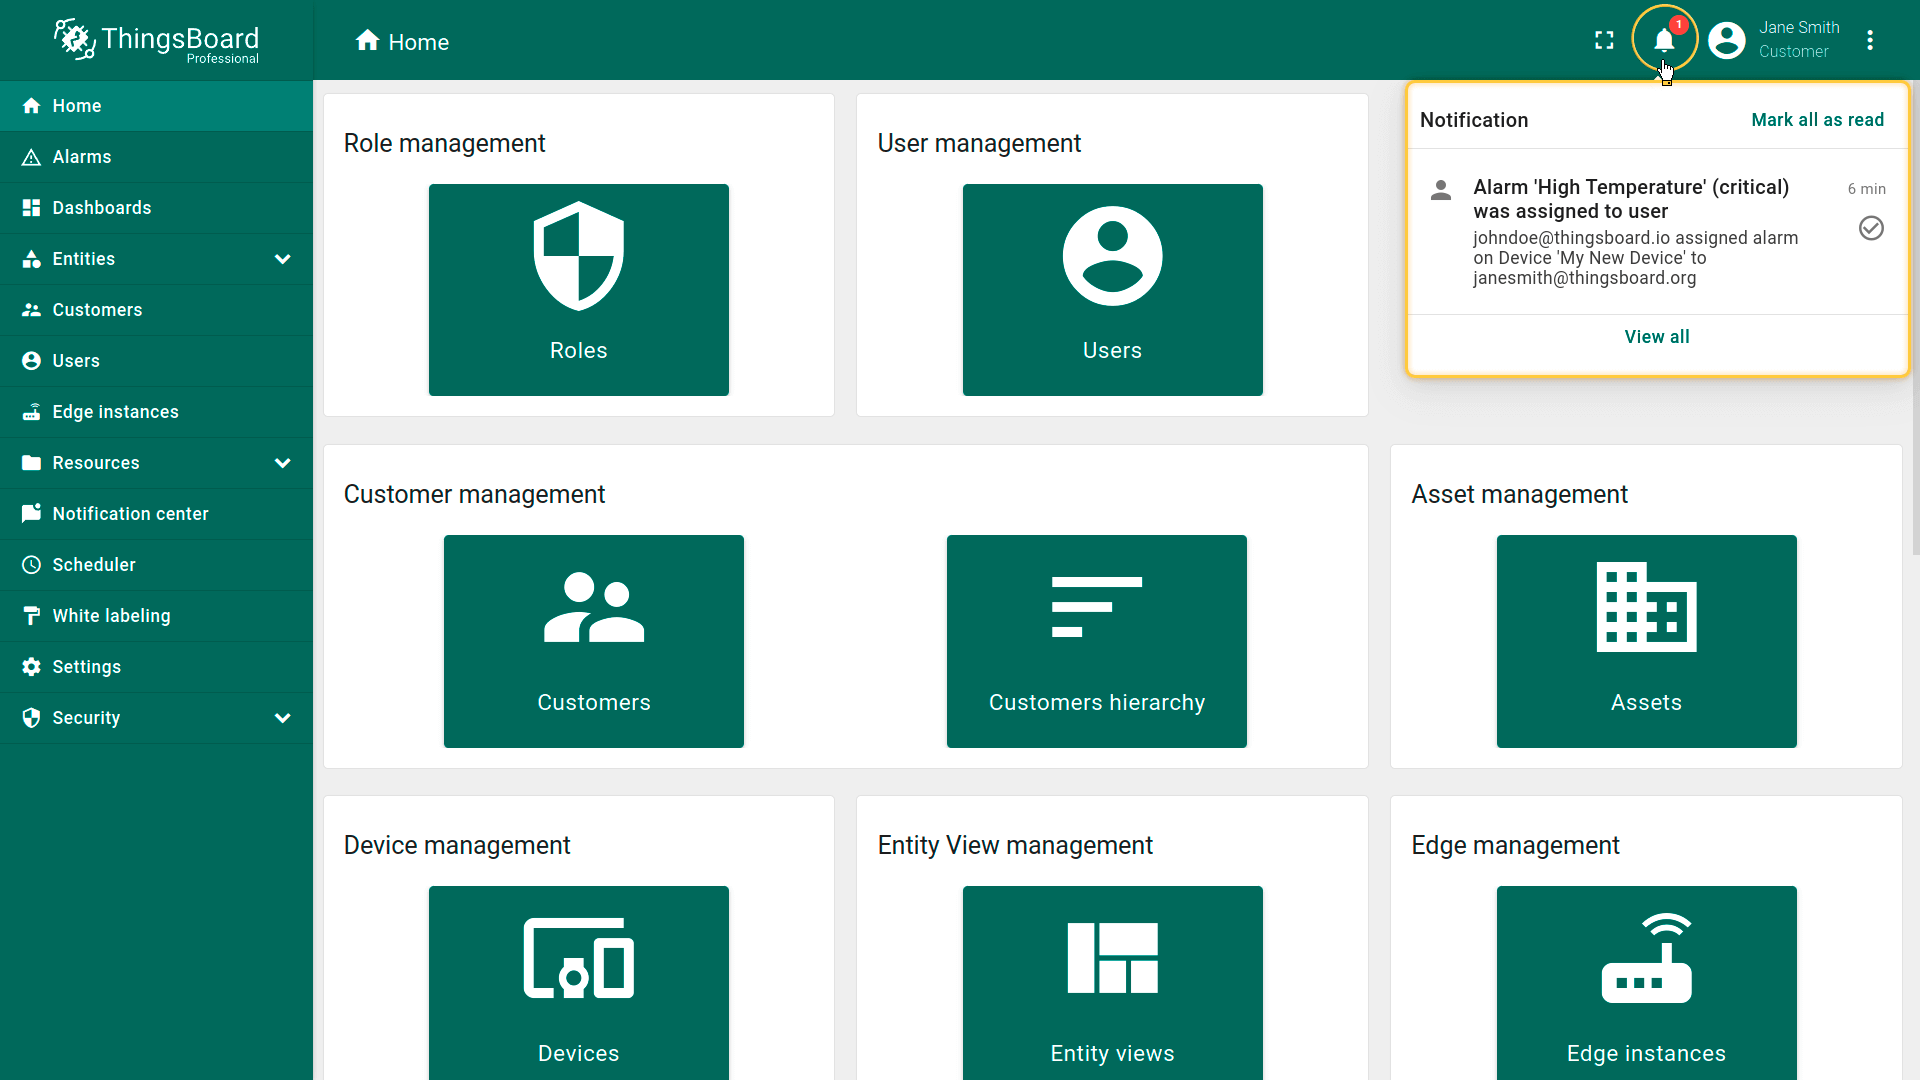The height and width of the screenshot is (1080, 1920).
Task: Click ThingsBoard logo in header
Action: [157, 41]
